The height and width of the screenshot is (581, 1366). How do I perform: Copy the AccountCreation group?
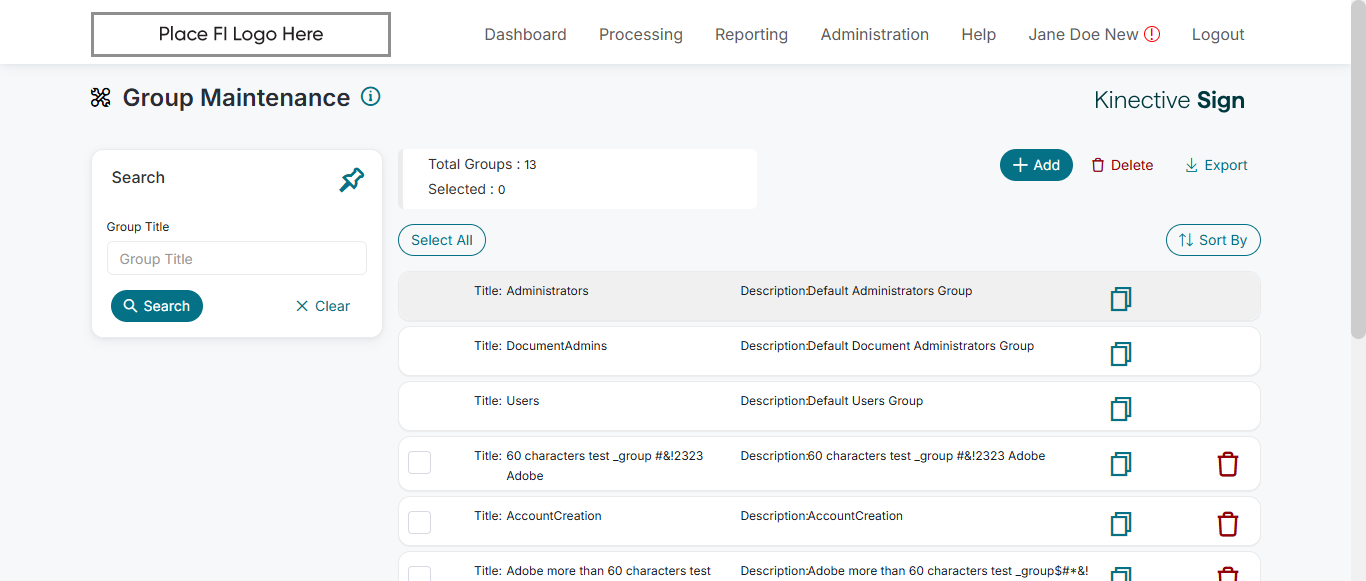point(1120,524)
